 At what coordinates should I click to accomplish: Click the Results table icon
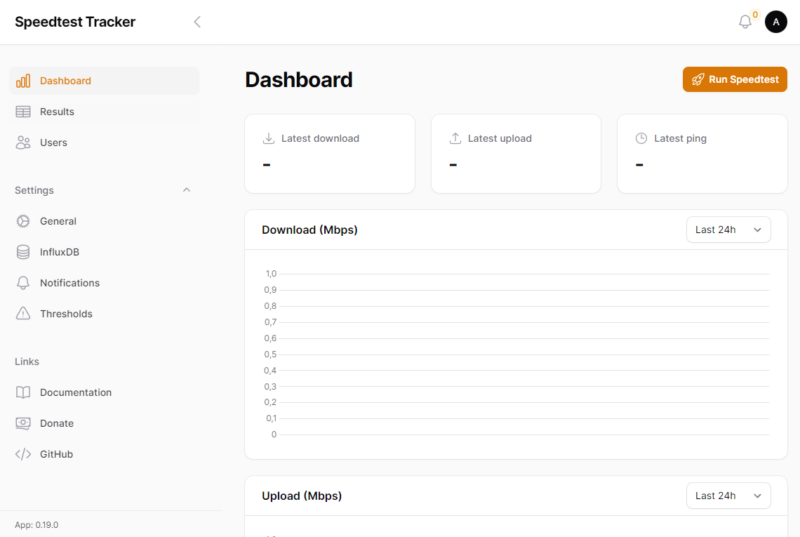tap(23, 112)
